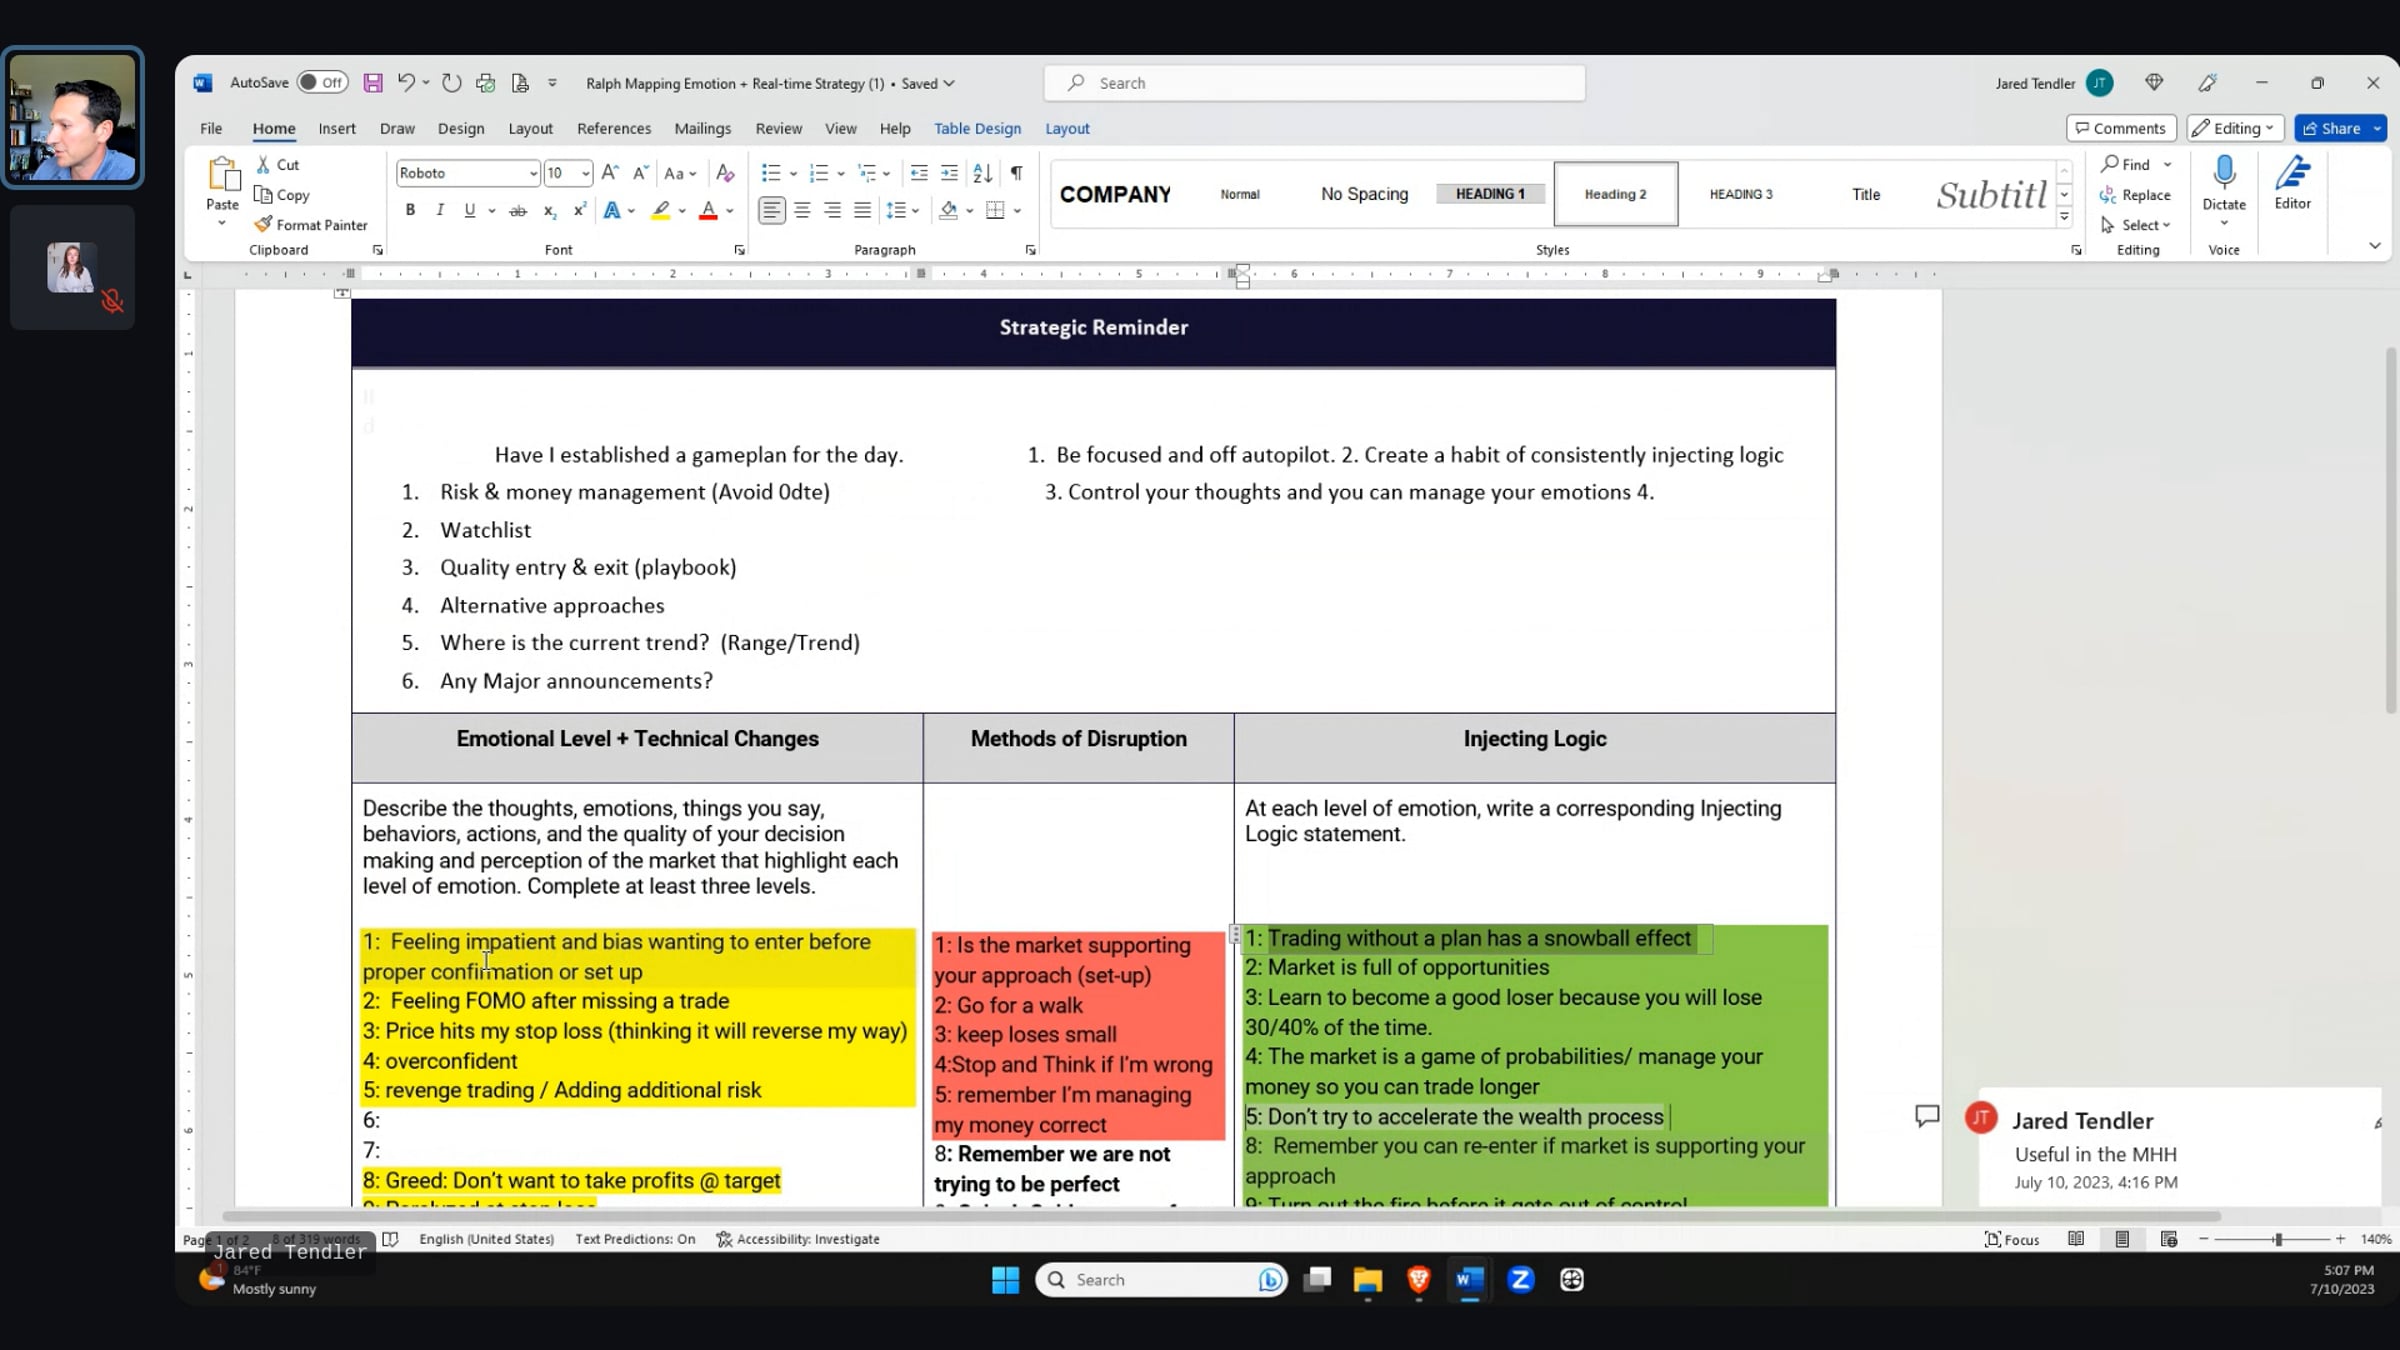2400x1350 pixels.
Task: Click the Sort icon in Paragraph group
Action: (982, 173)
